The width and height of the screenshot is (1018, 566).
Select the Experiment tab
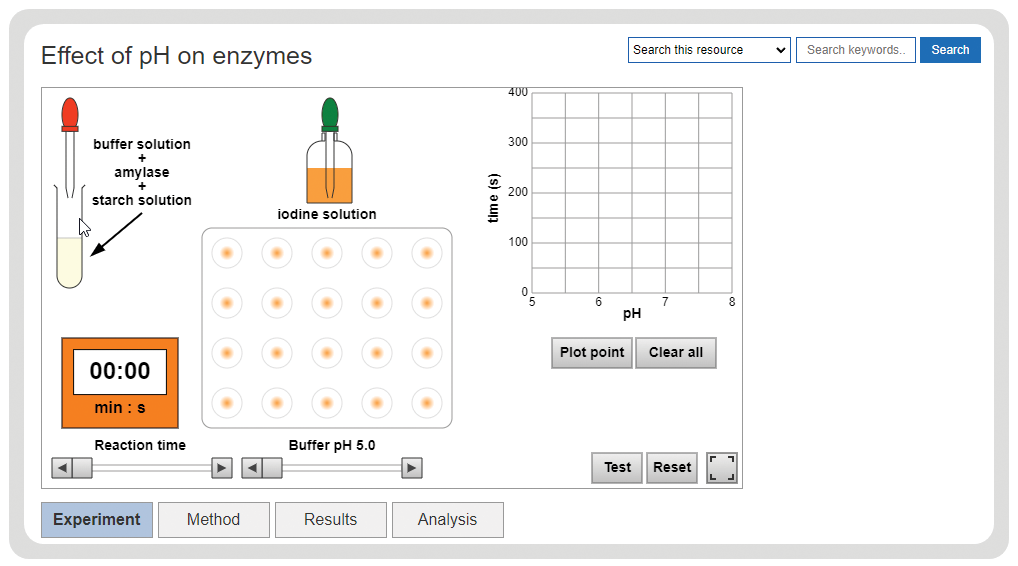click(x=97, y=520)
